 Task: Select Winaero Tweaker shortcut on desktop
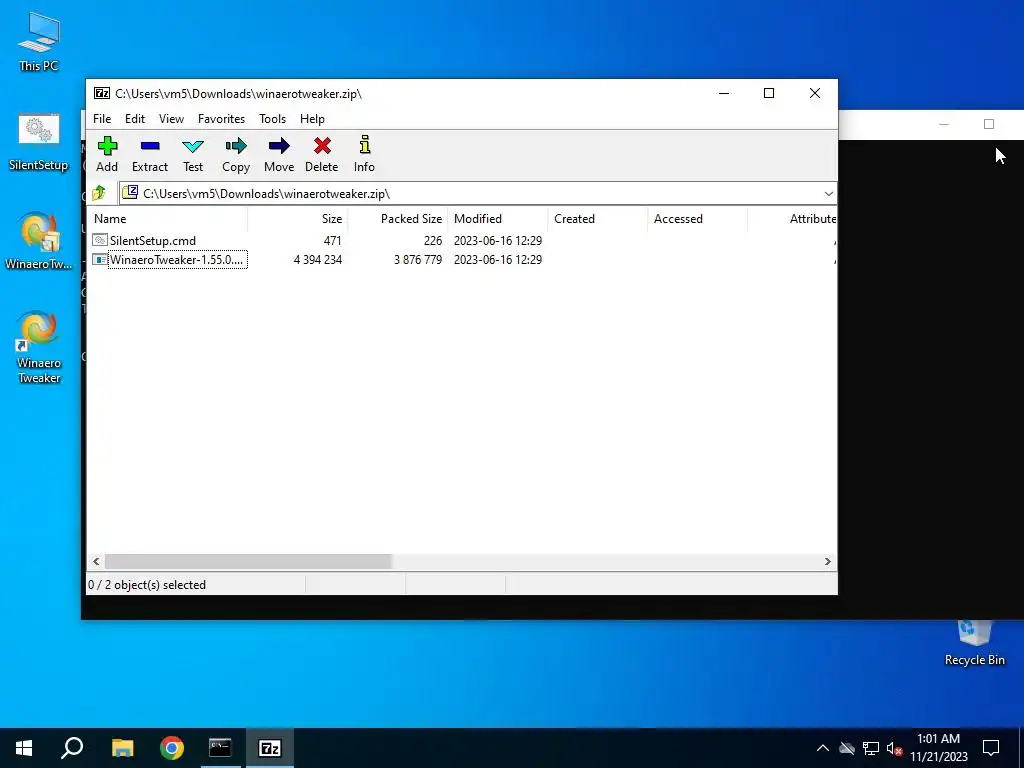pos(39,347)
